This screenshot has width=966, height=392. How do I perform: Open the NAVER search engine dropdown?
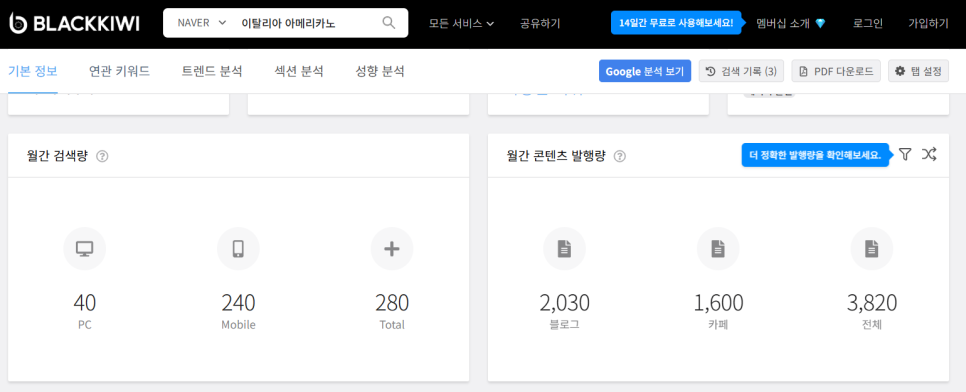pos(201,23)
